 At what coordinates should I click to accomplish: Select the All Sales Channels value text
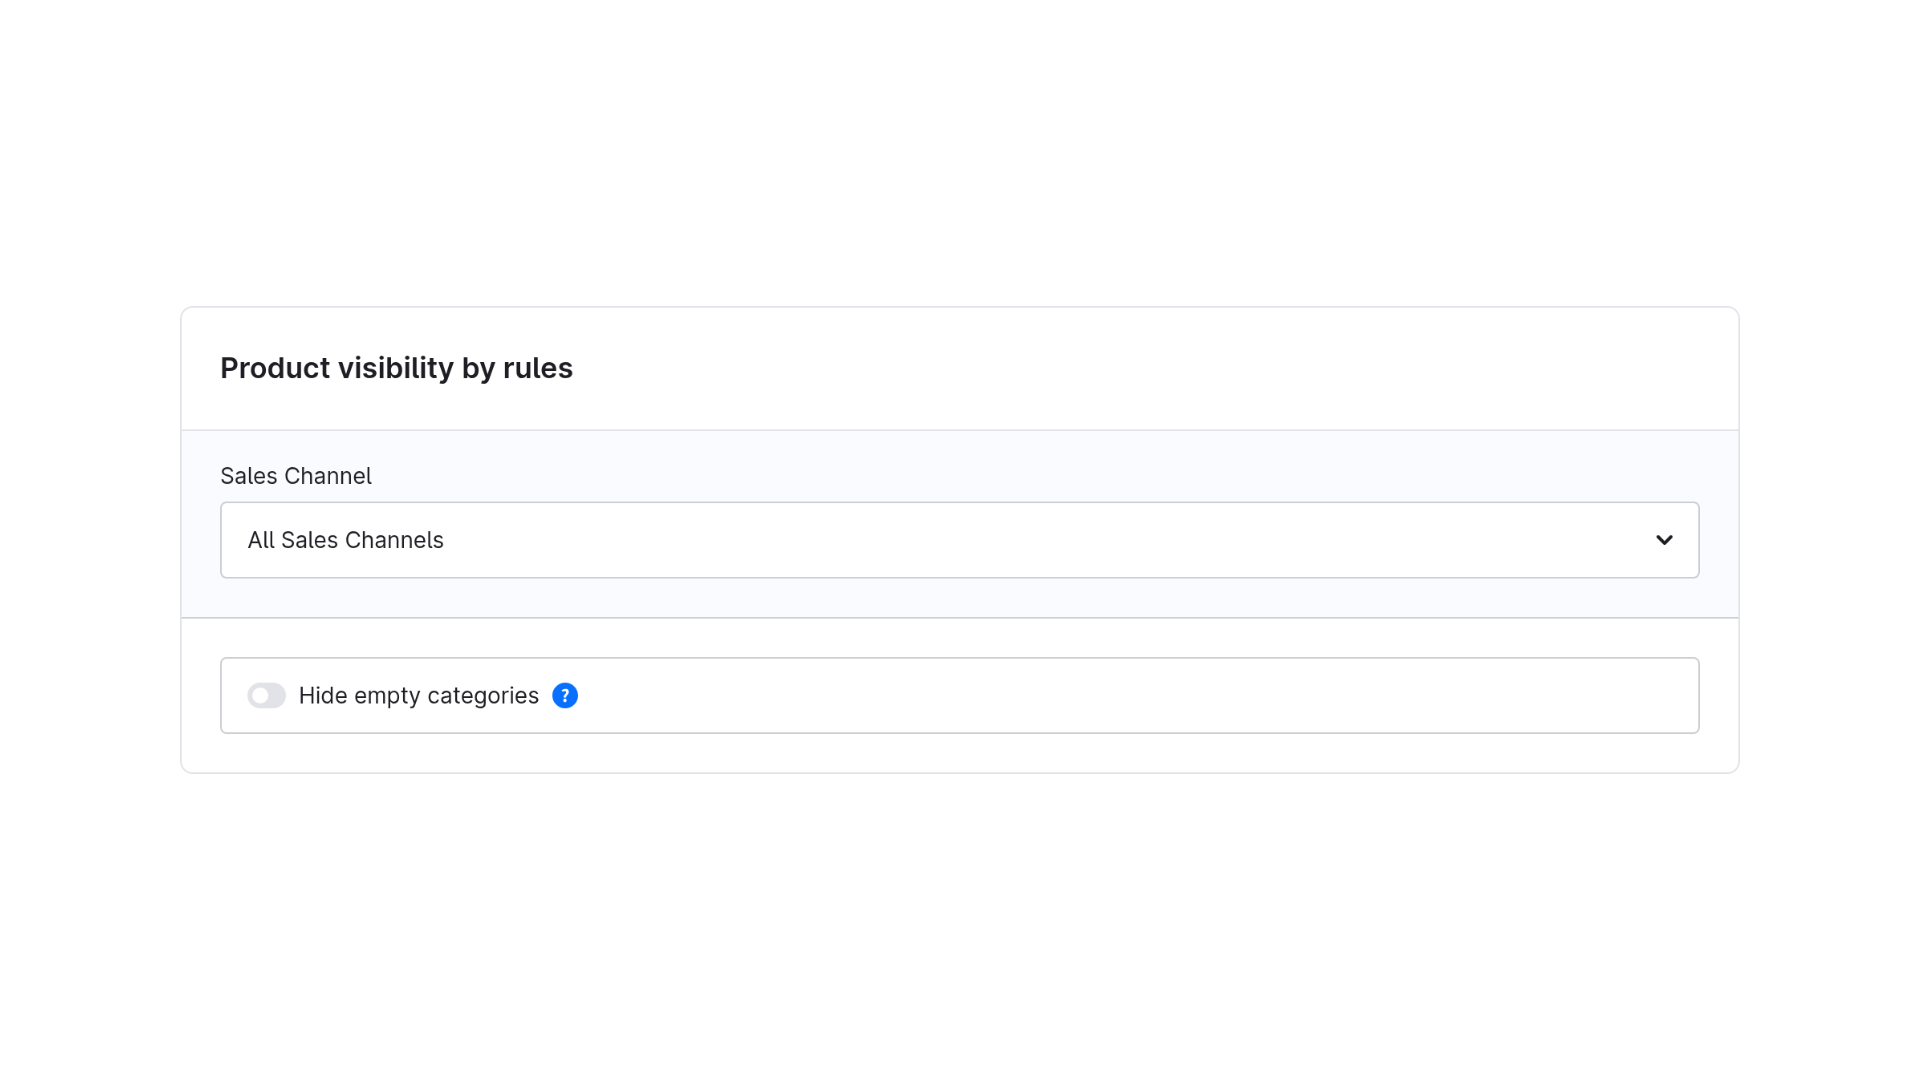(345, 540)
